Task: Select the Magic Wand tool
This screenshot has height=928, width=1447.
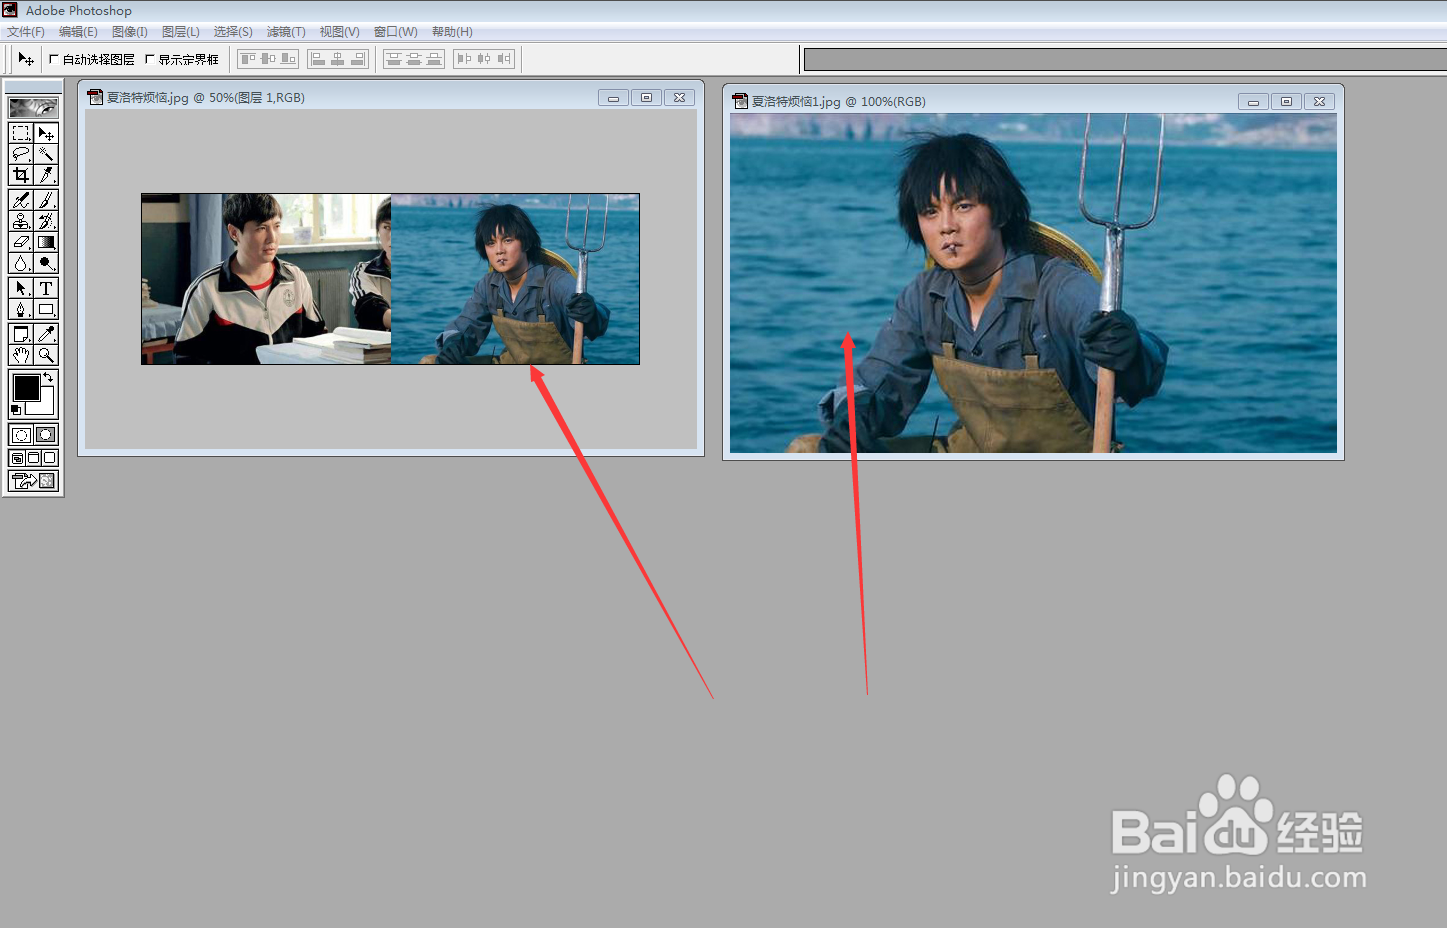Action: [46, 154]
